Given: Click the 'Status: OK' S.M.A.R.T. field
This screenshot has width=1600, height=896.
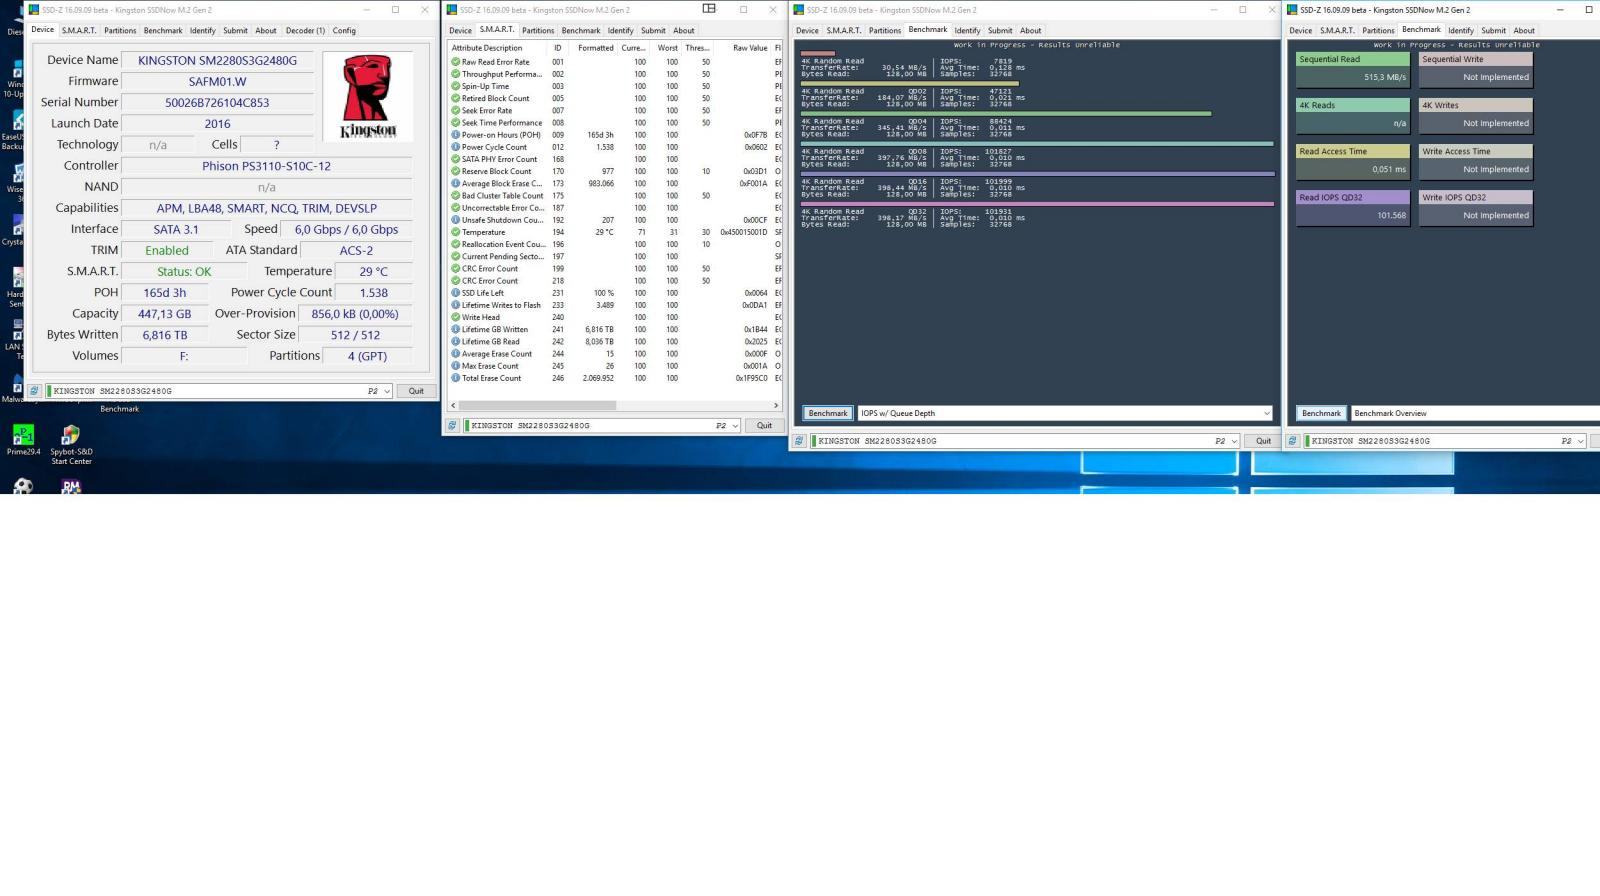Looking at the screenshot, I should (x=184, y=271).
